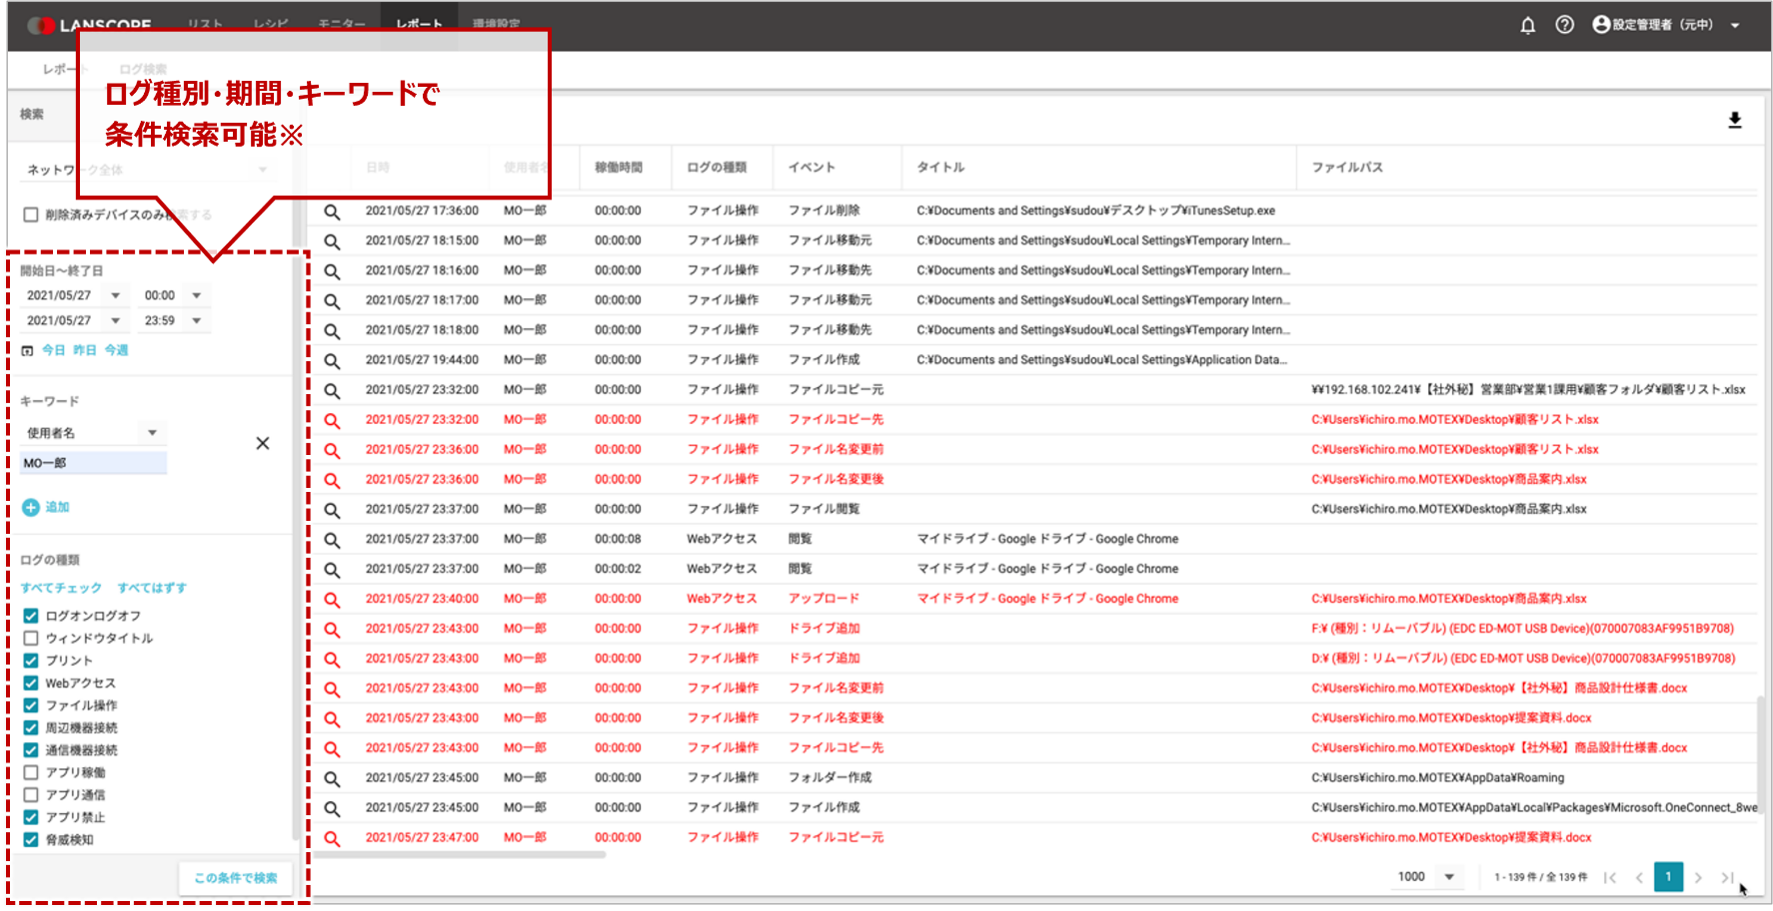Uncheck the Webアクセス log type

(31, 683)
